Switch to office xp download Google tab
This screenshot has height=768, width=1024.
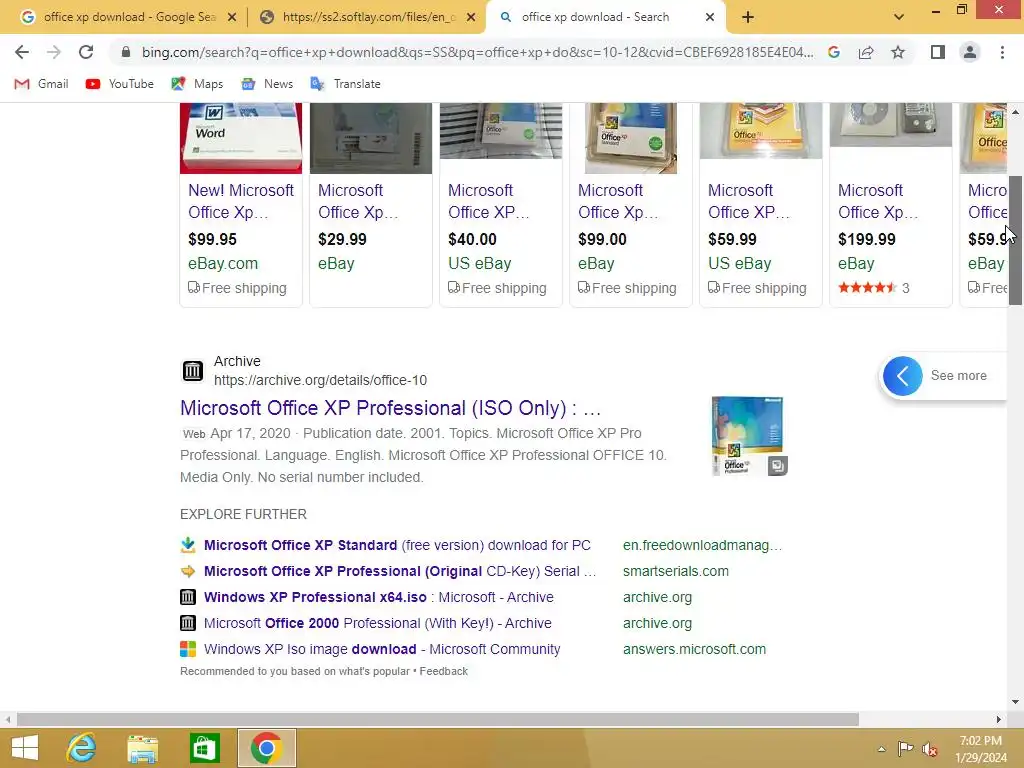(128, 17)
